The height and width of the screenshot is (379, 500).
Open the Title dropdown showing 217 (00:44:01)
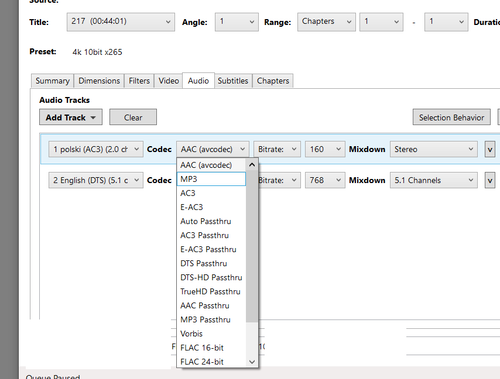pos(120,22)
